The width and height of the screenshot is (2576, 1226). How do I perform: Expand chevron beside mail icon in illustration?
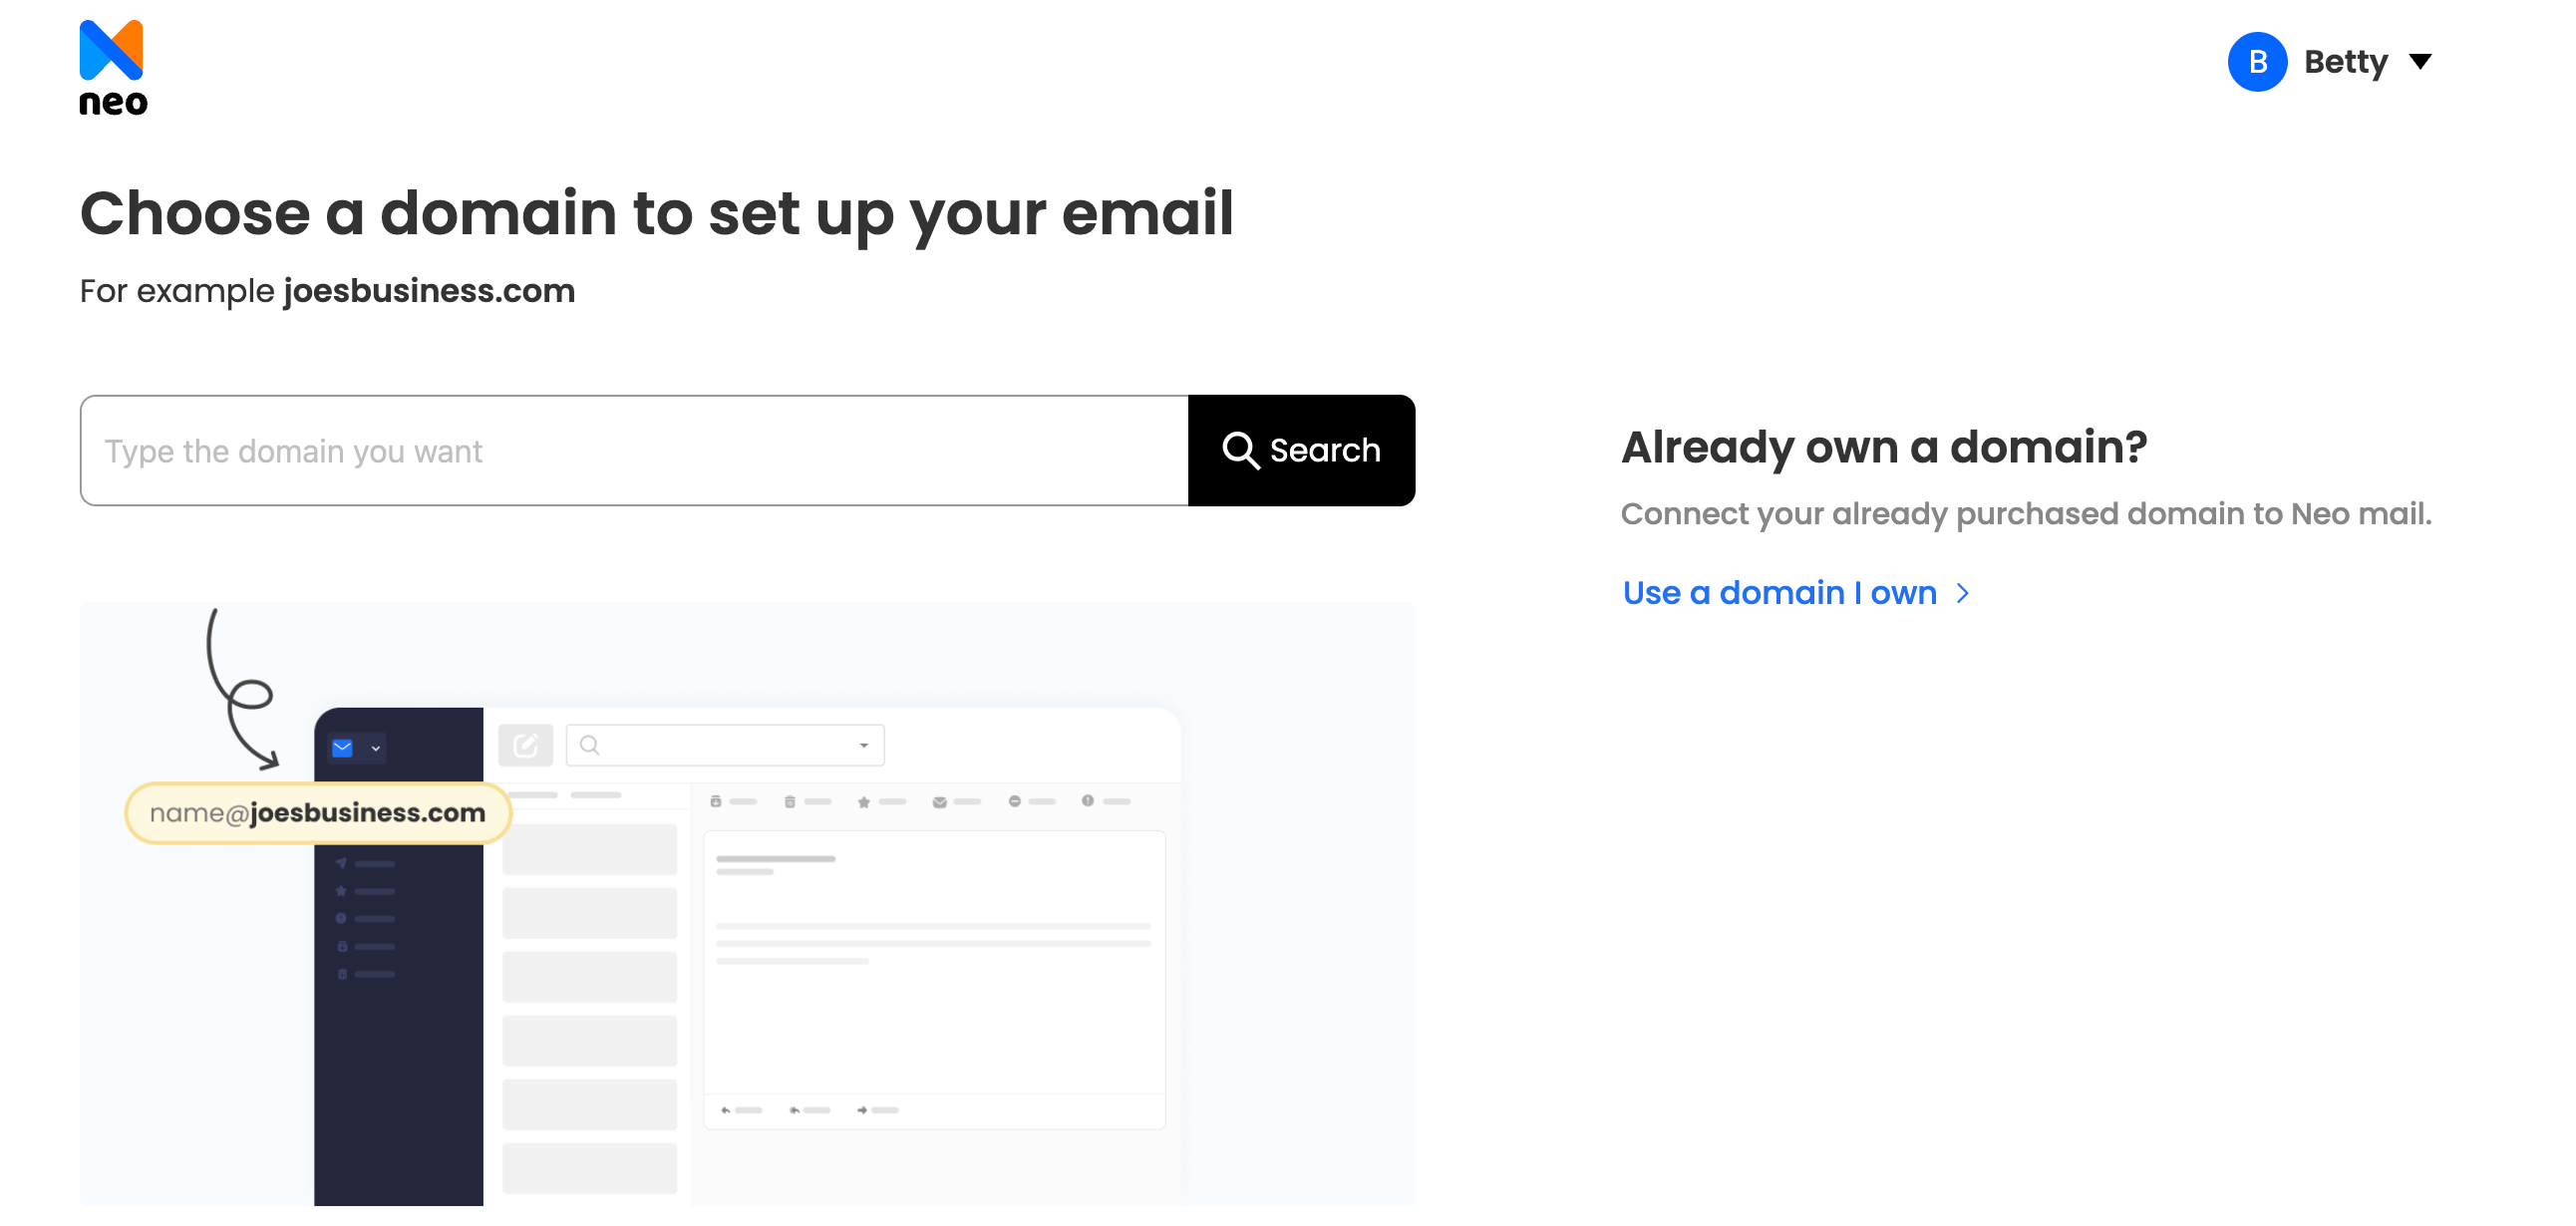pyautogui.click(x=376, y=748)
